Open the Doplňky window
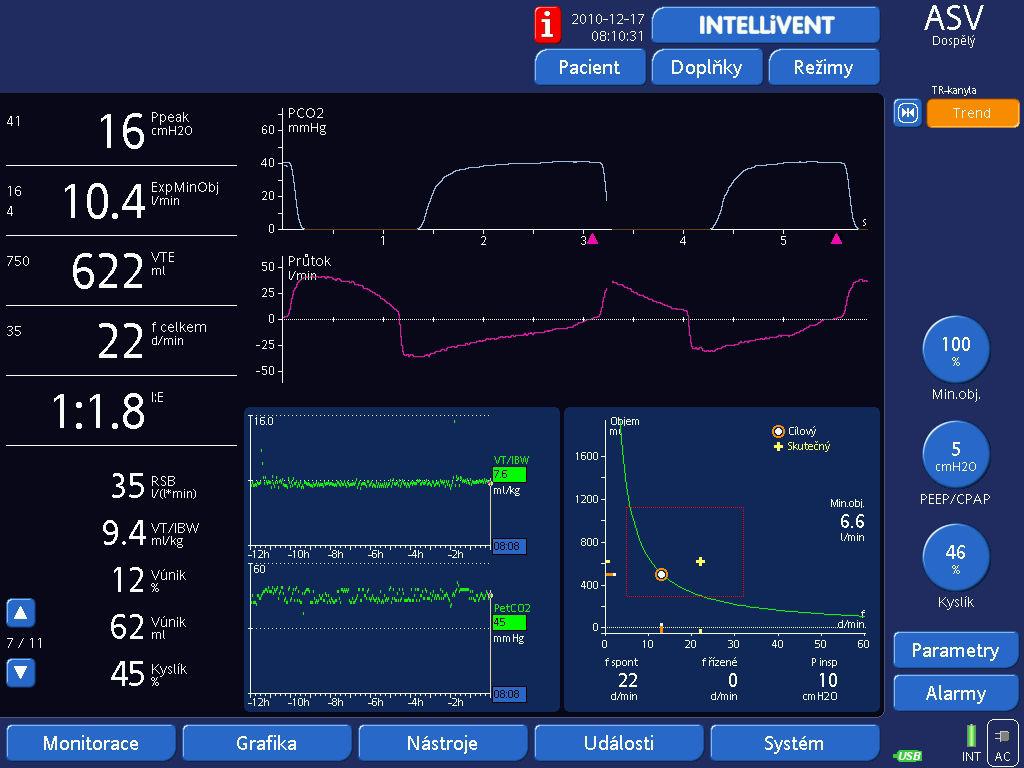 [706, 67]
